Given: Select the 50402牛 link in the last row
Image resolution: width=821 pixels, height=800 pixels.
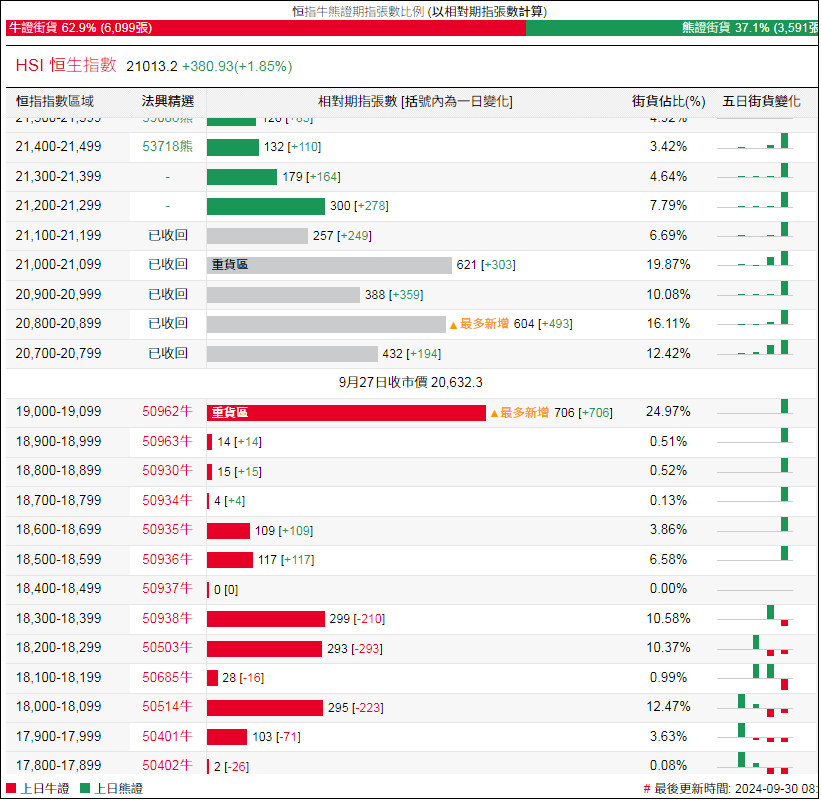Looking at the screenshot, I should (167, 766).
